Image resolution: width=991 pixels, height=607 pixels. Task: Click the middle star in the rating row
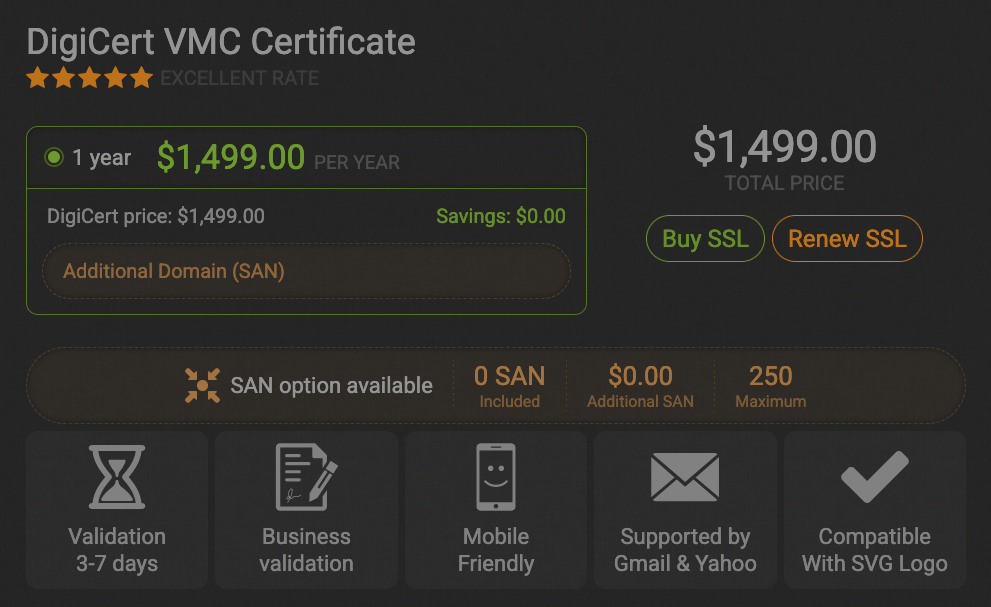coord(89,76)
